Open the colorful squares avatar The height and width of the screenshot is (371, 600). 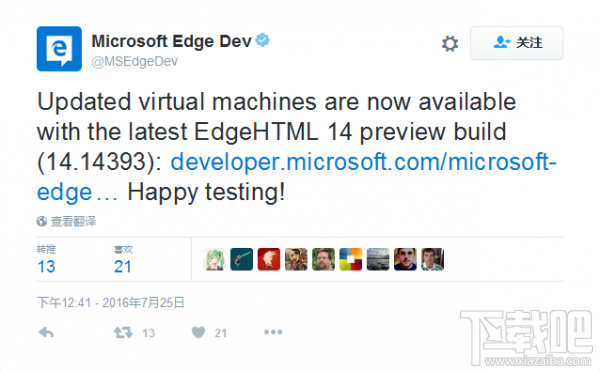[351, 259]
